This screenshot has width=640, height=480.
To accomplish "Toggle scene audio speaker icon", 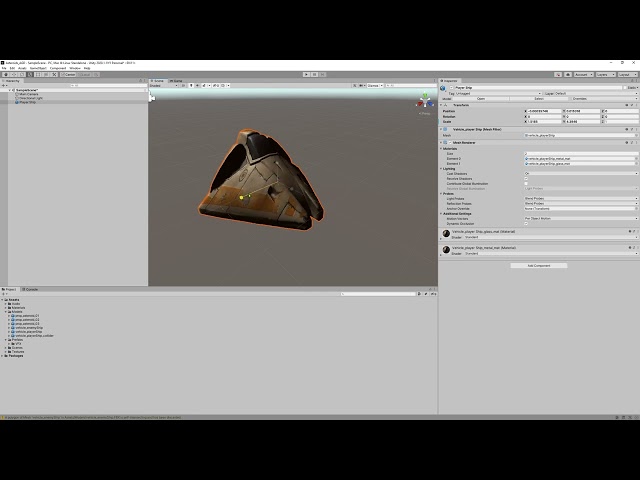I will click(198, 85).
